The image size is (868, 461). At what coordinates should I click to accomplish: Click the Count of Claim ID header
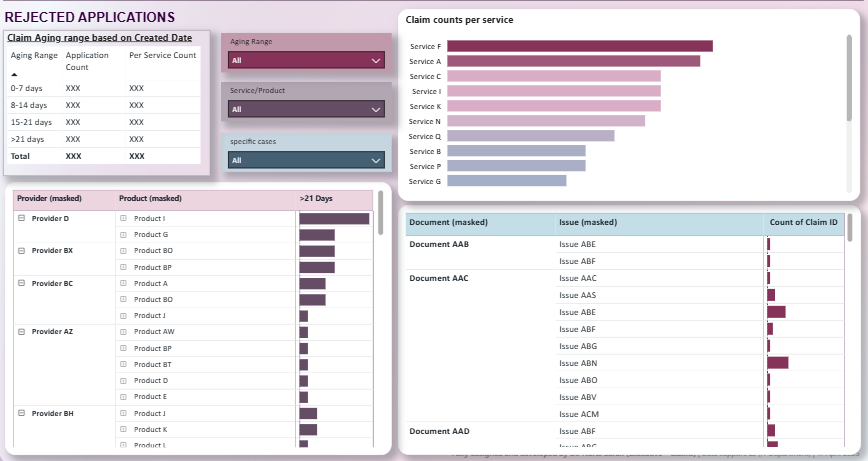pyautogui.click(x=803, y=222)
